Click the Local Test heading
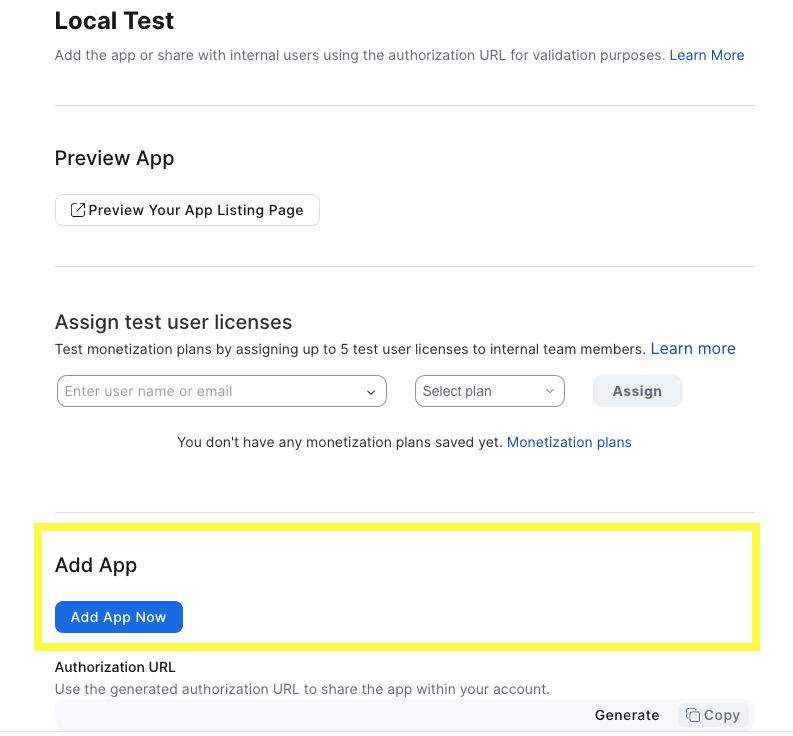This screenshot has width=793, height=736. click(x=114, y=20)
